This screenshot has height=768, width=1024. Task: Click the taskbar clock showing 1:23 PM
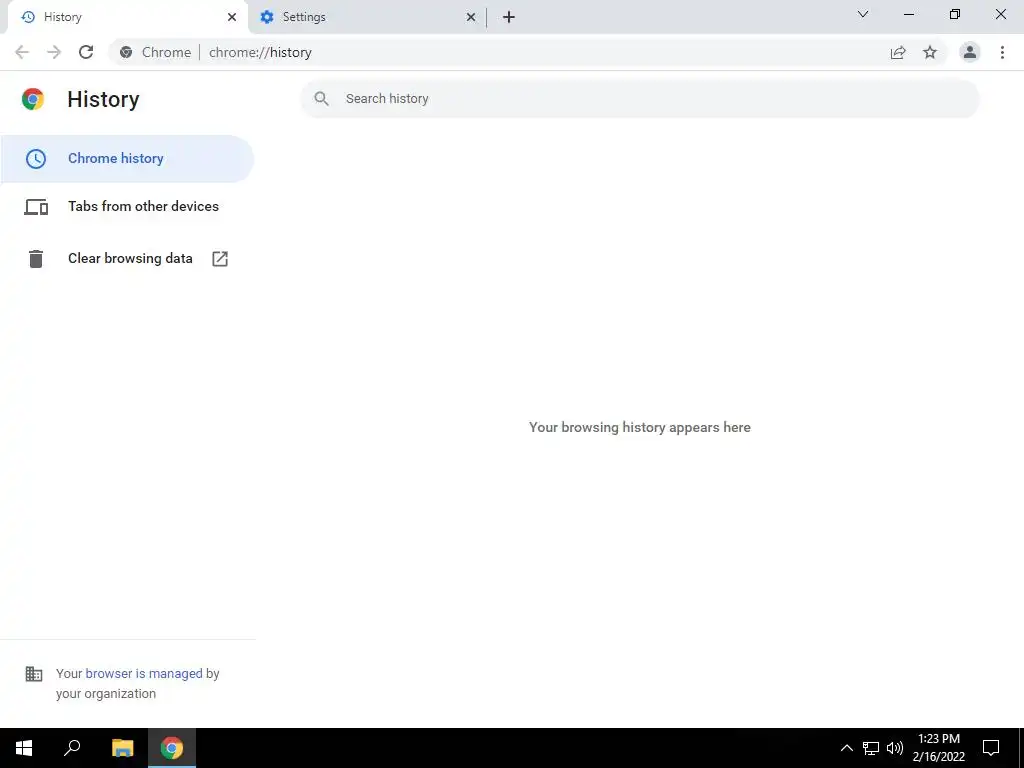[x=938, y=748]
